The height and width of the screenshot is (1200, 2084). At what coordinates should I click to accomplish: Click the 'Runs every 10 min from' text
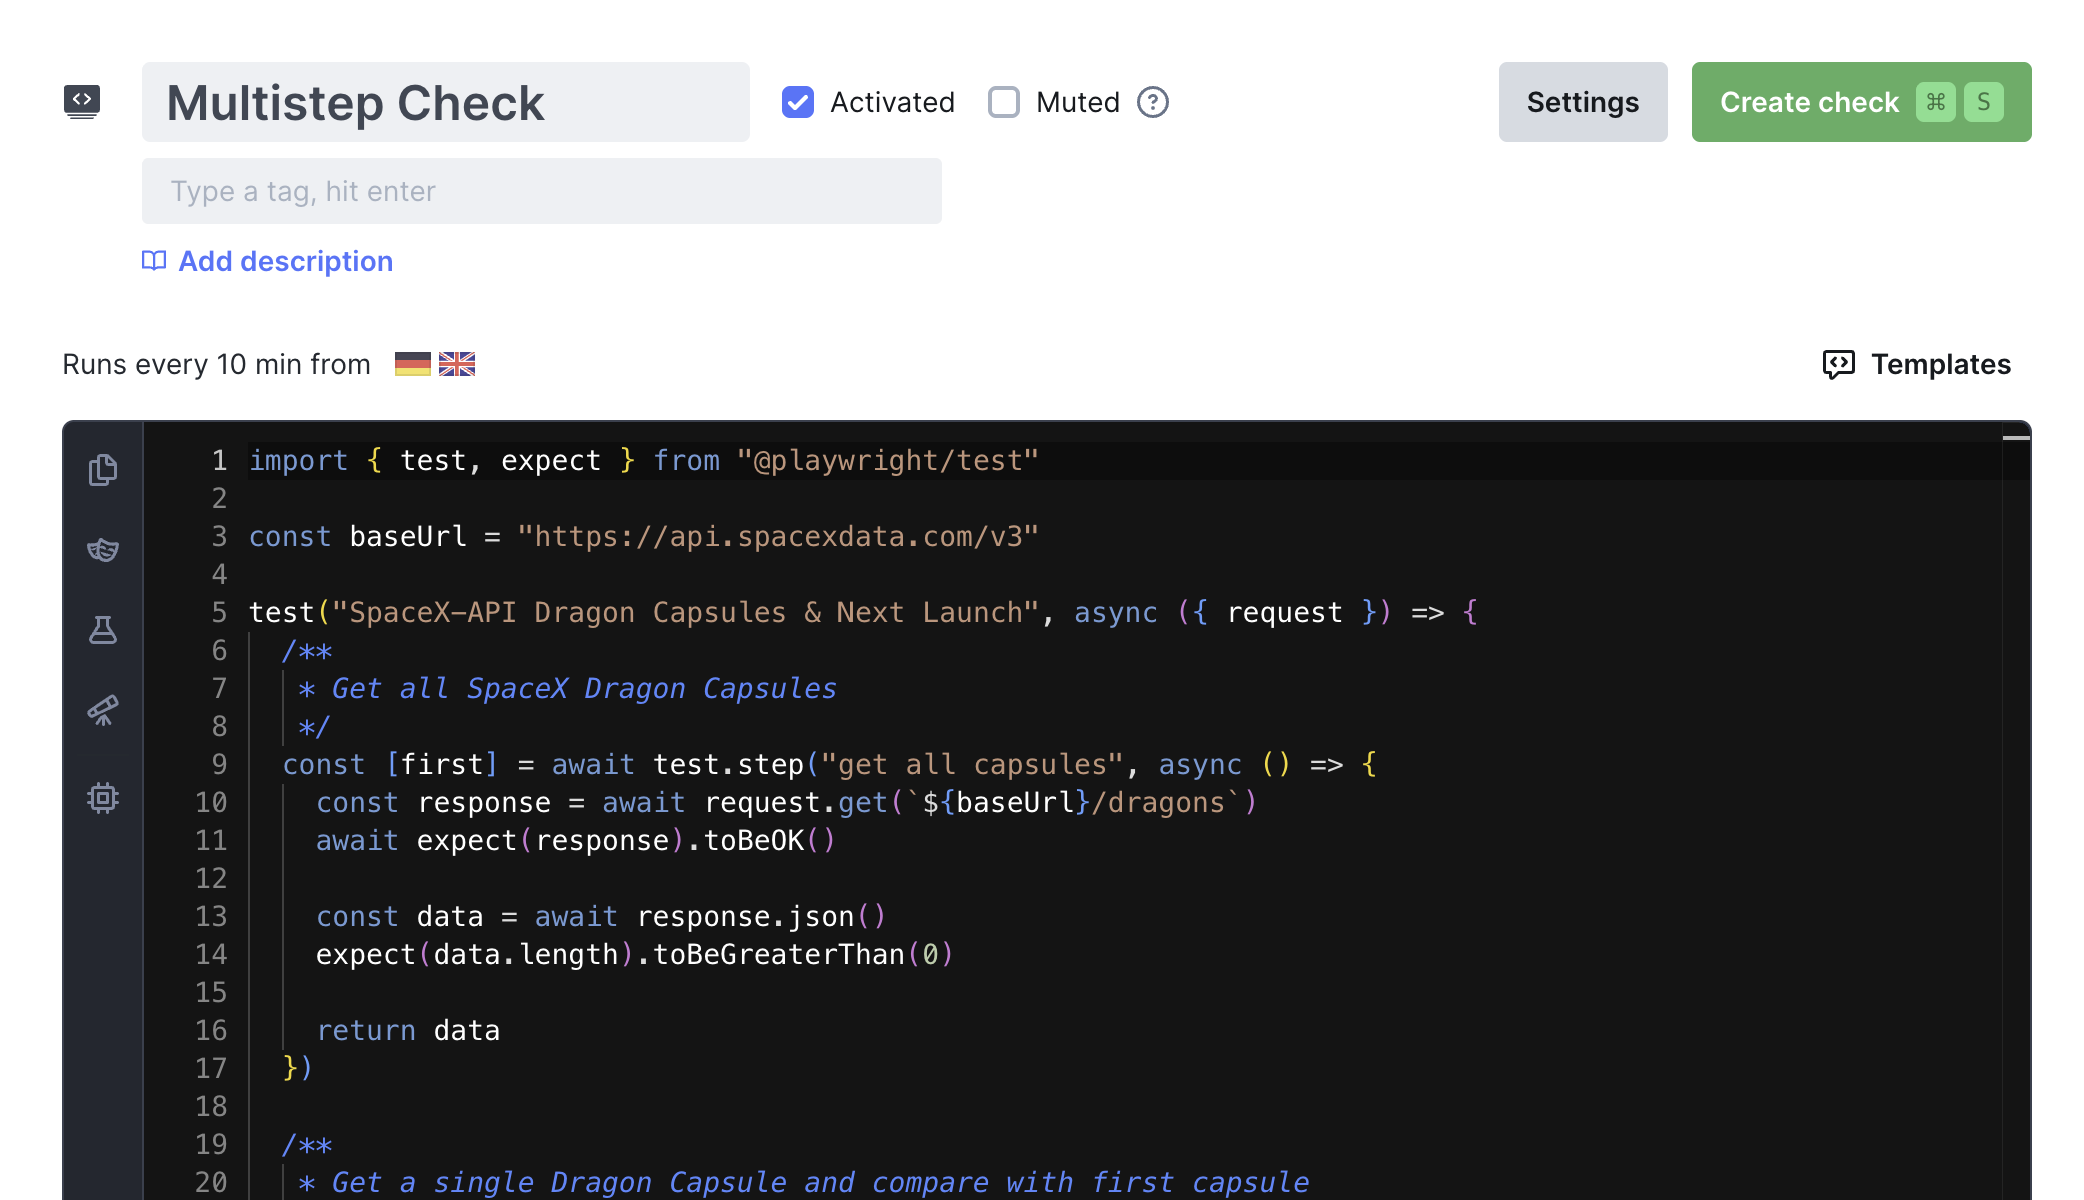pyautogui.click(x=216, y=364)
